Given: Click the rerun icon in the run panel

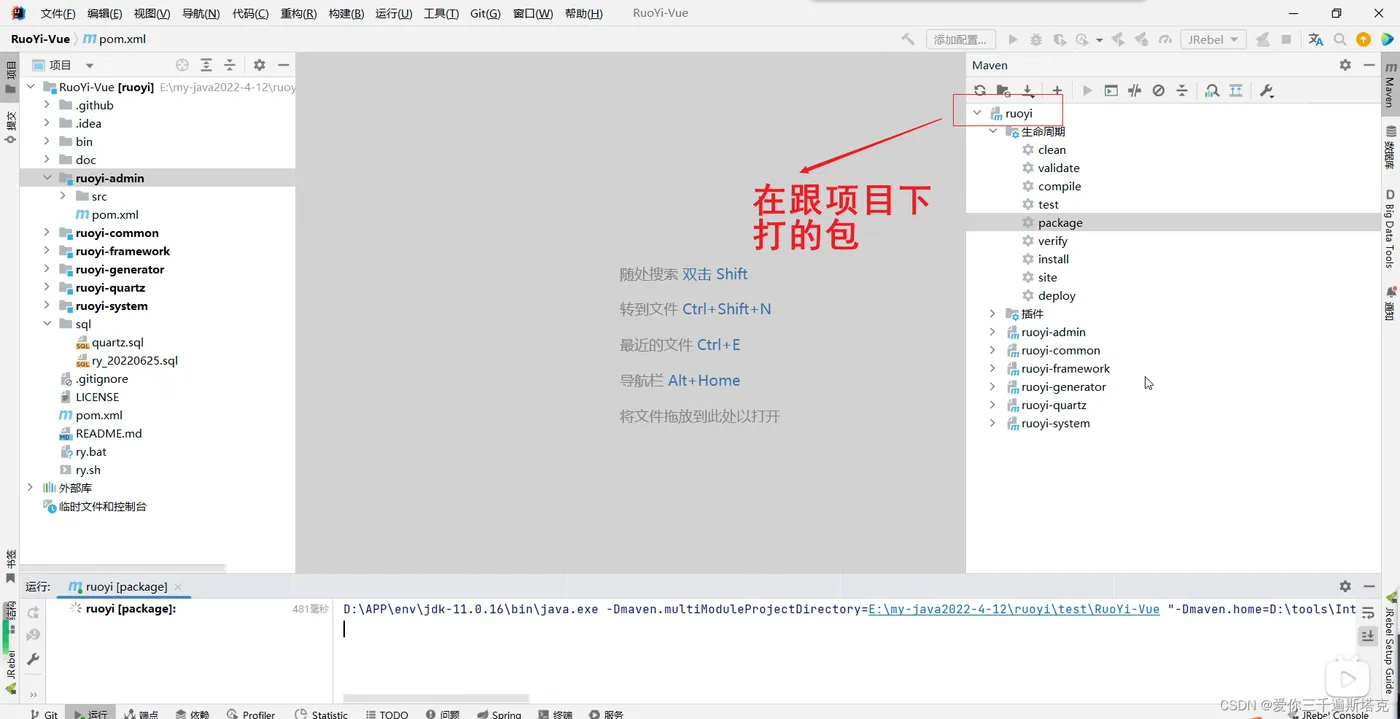Looking at the screenshot, I should tap(33, 612).
